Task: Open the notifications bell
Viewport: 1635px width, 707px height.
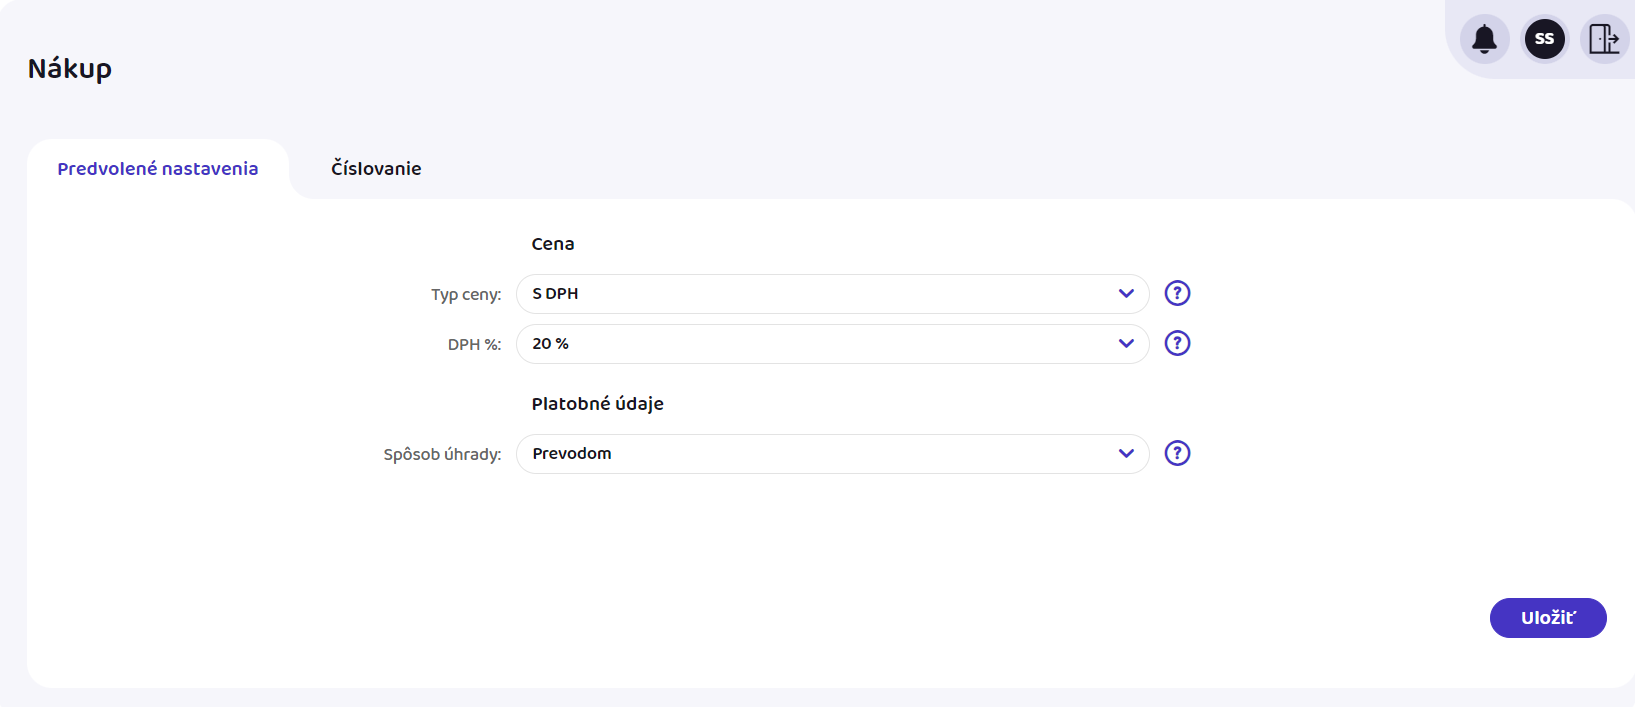Action: coord(1484,39)
